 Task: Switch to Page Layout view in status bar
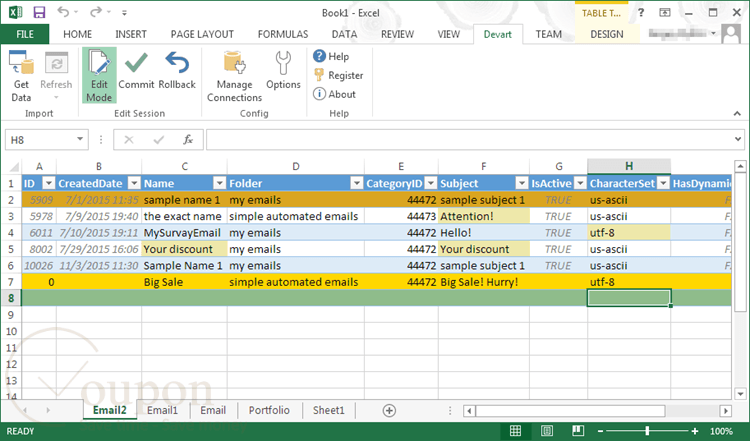tap(547, 430)
